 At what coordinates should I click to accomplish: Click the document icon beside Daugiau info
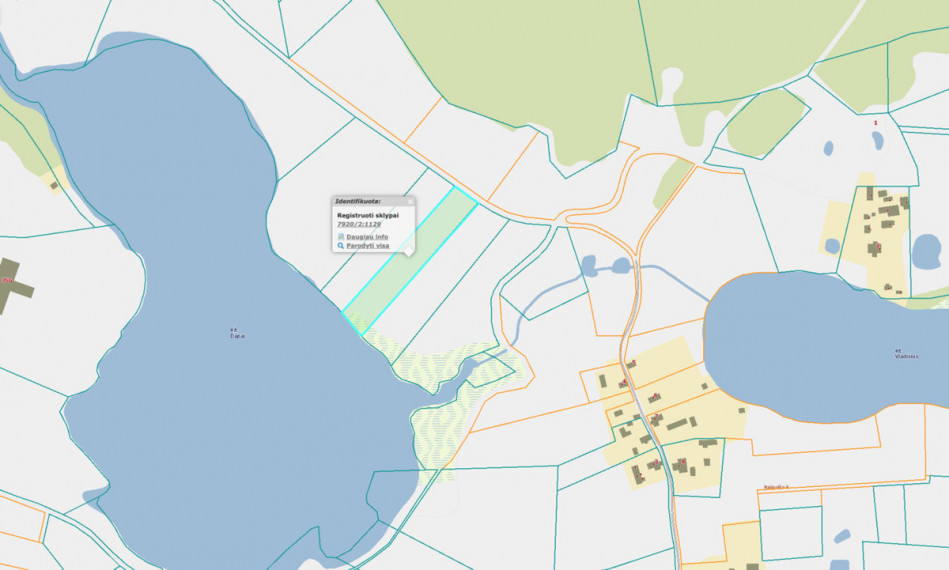click(341, 237)
